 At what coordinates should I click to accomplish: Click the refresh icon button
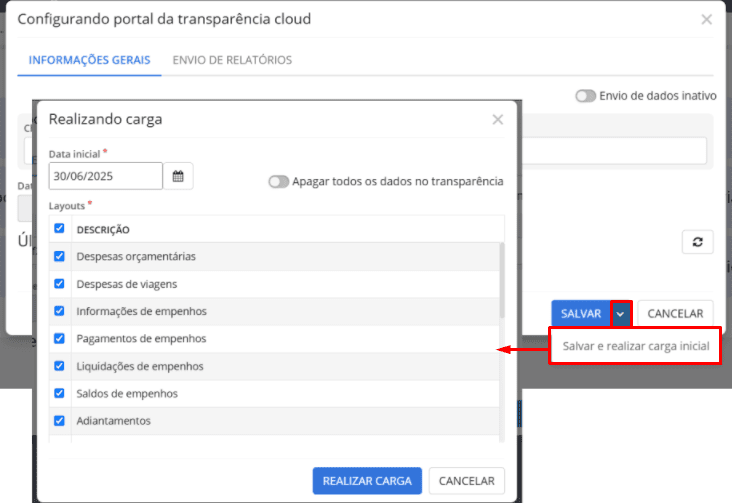coord(697,242)
